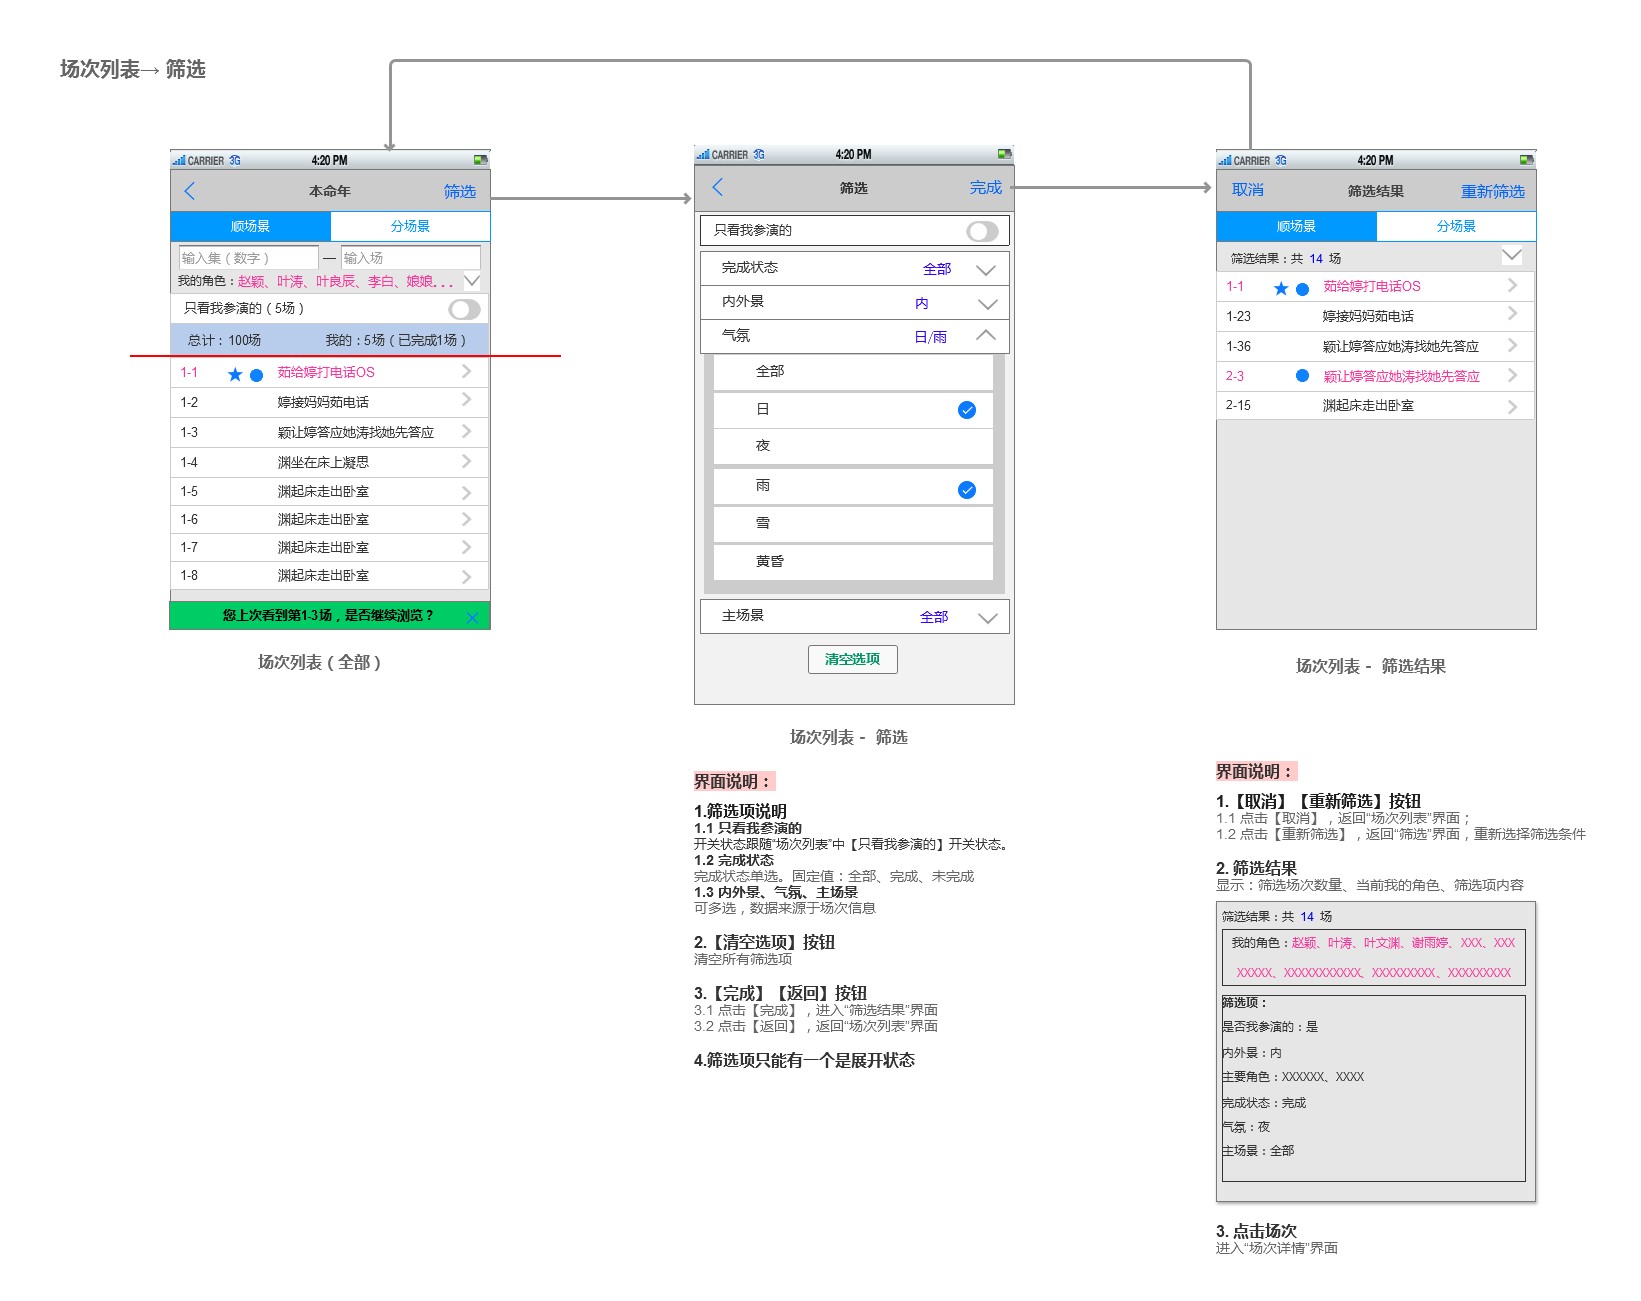Click star icon in filter results 1-1

pos(1281,288)
